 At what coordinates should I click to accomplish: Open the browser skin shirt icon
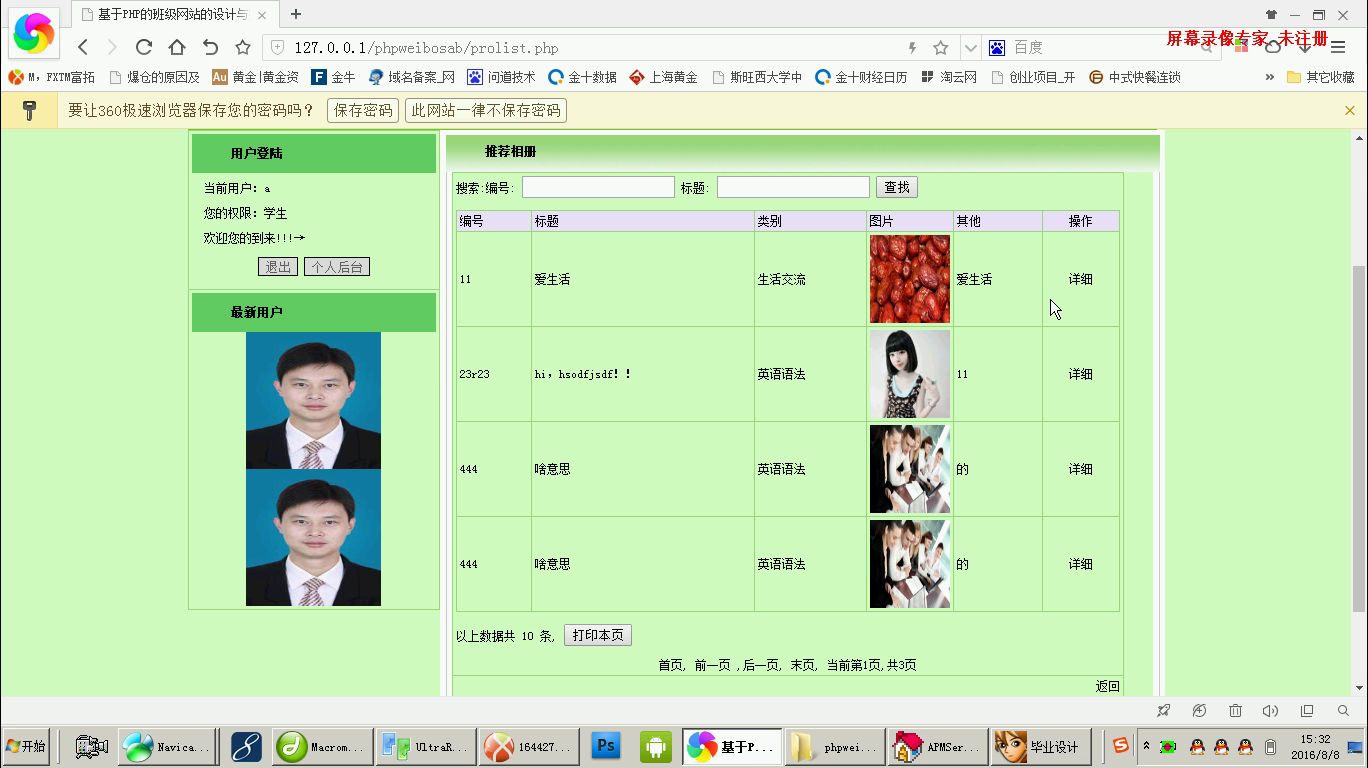coord(1272,15)
